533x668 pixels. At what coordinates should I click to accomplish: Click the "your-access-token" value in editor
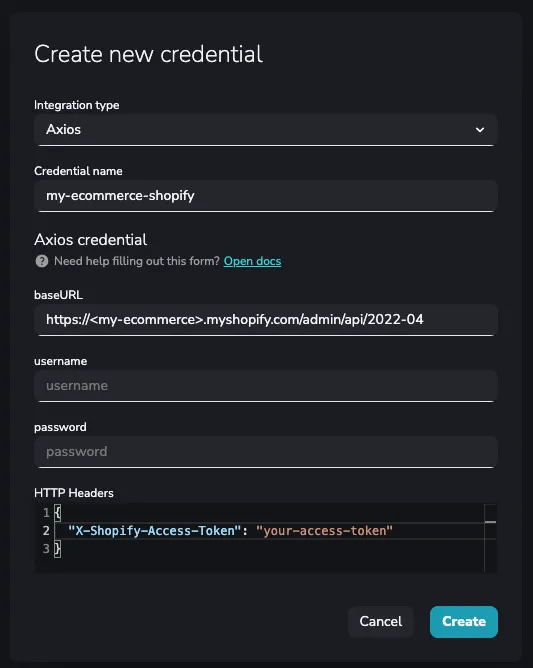[x=324, y=530]
